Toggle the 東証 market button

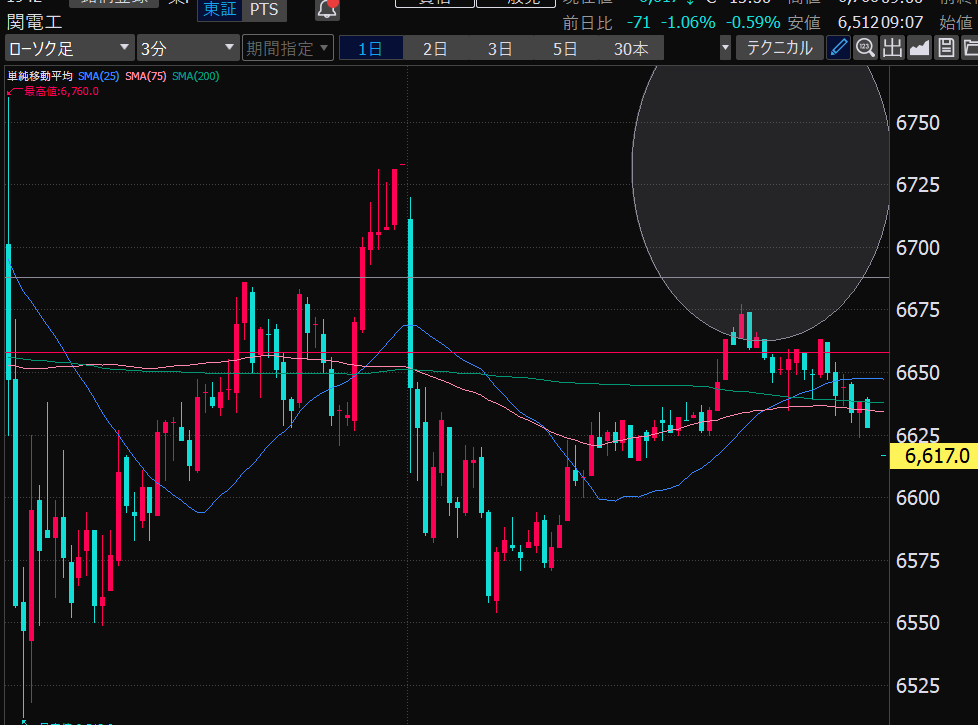coord(218,10)
